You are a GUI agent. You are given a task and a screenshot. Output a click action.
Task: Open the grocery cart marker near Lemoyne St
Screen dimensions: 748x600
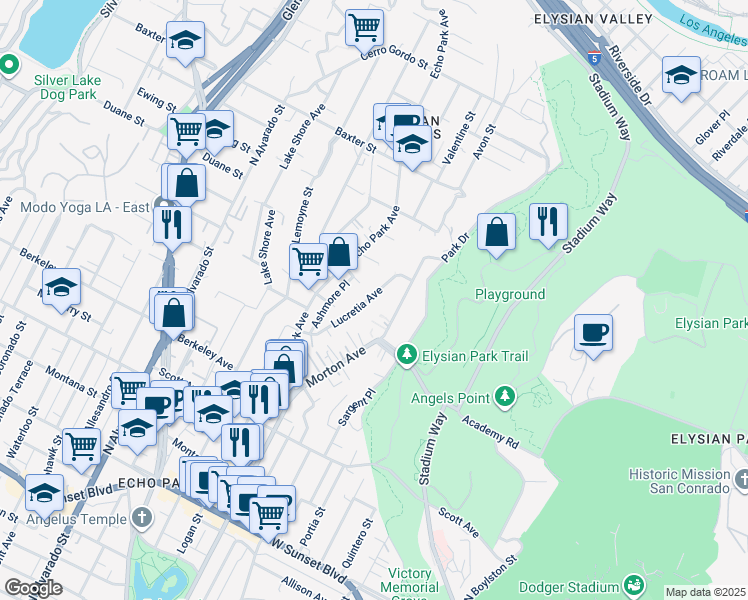click(x=308, y=262)
